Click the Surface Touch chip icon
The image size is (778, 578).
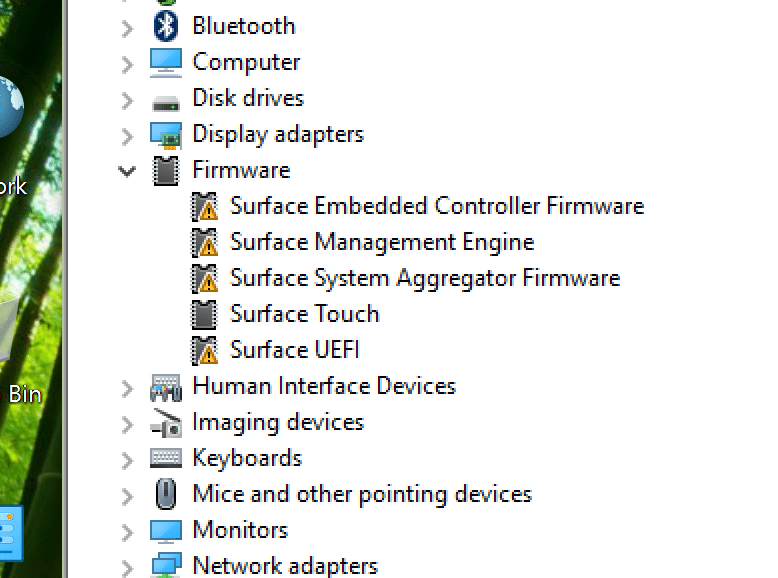(x=204, y=315)
